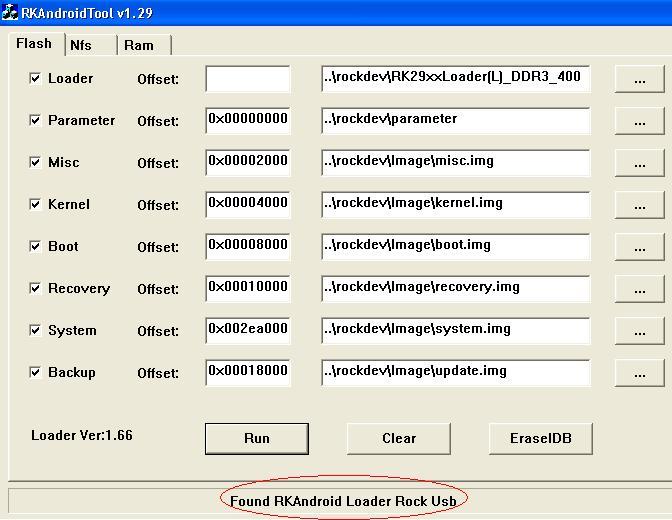The height and width of the screenshot is (520, 672).
Task: Browse for the Recovery image file
Action: 639,289
